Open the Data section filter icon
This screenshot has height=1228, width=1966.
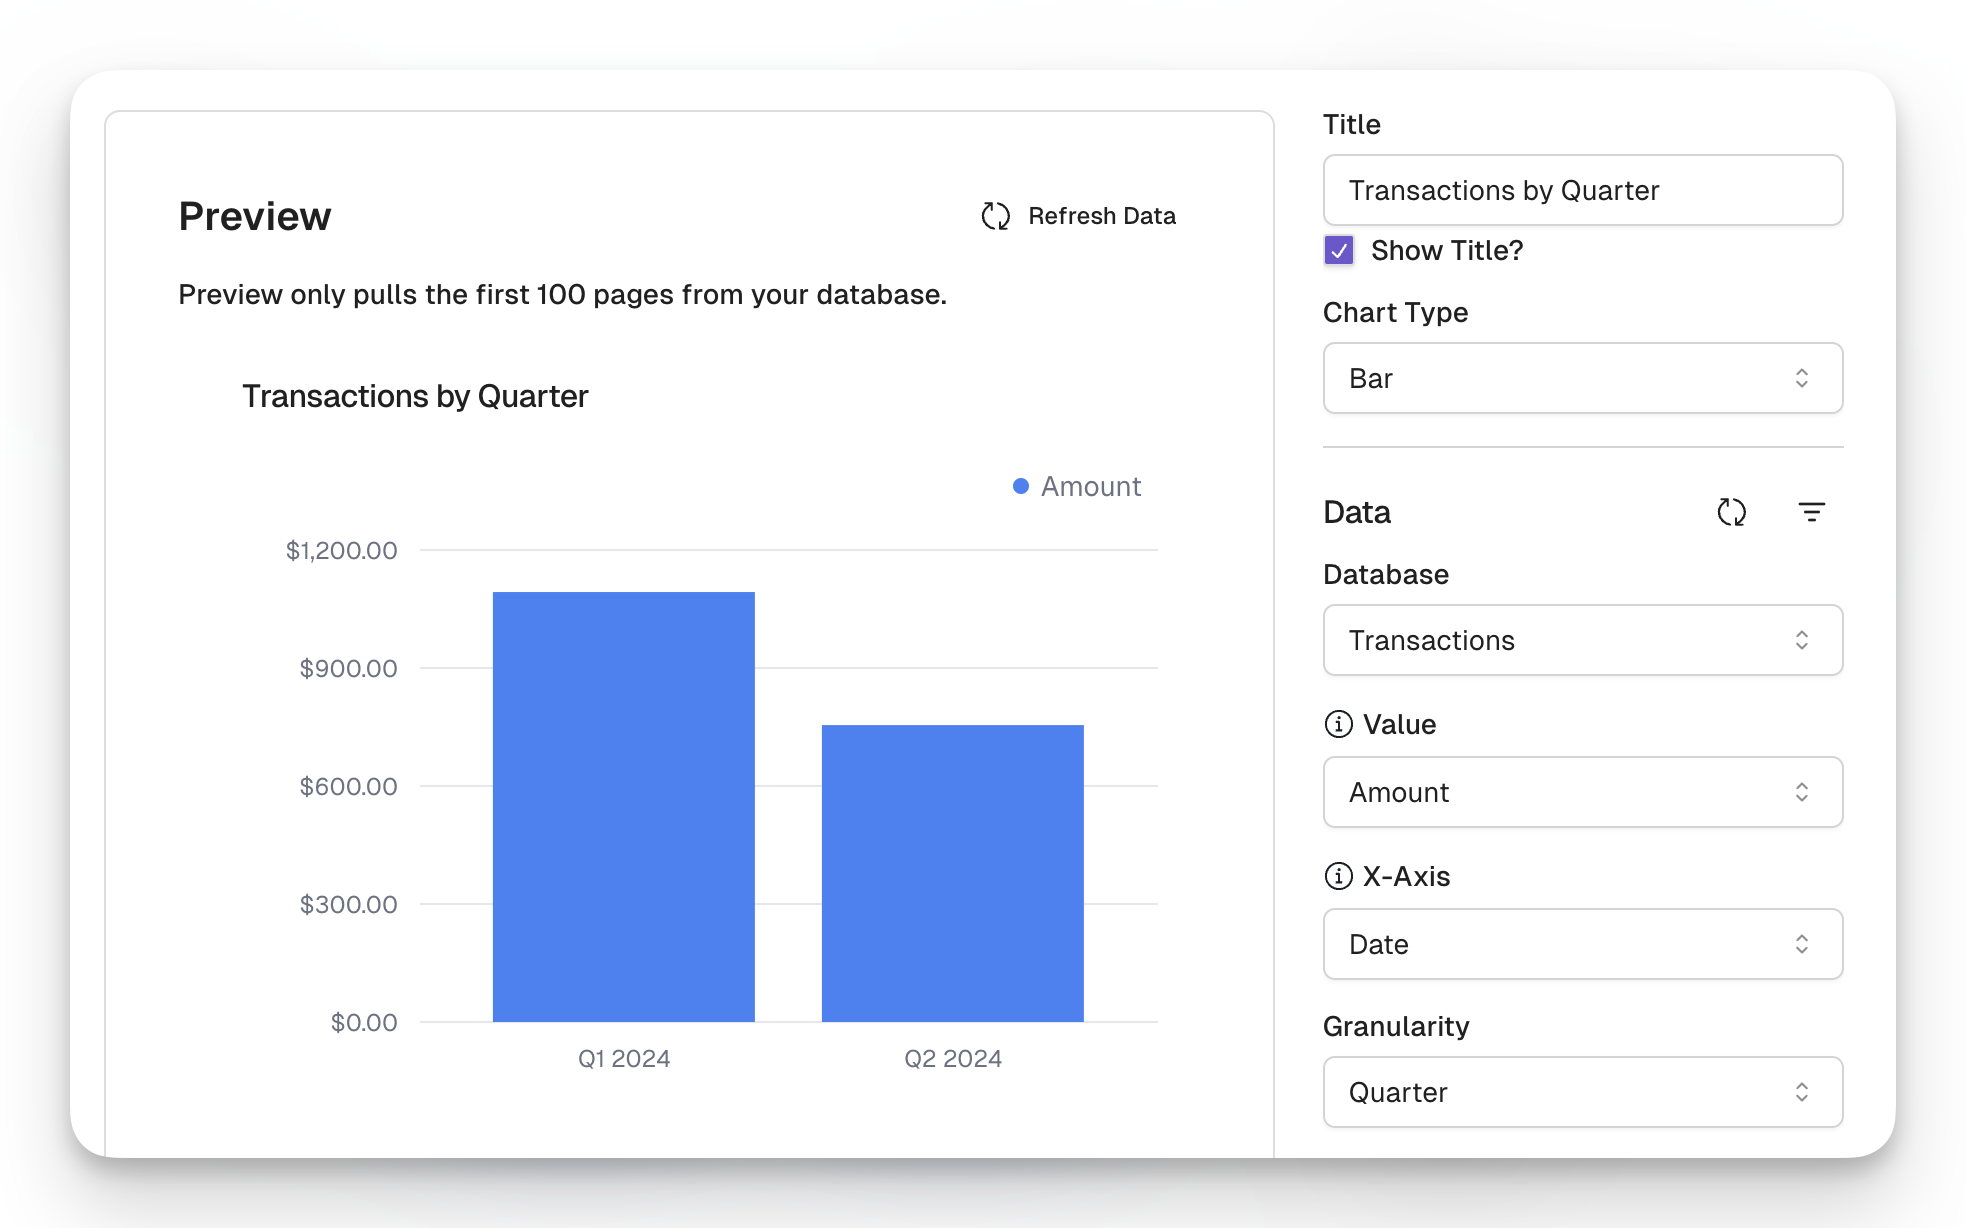tap(1811, 512)
